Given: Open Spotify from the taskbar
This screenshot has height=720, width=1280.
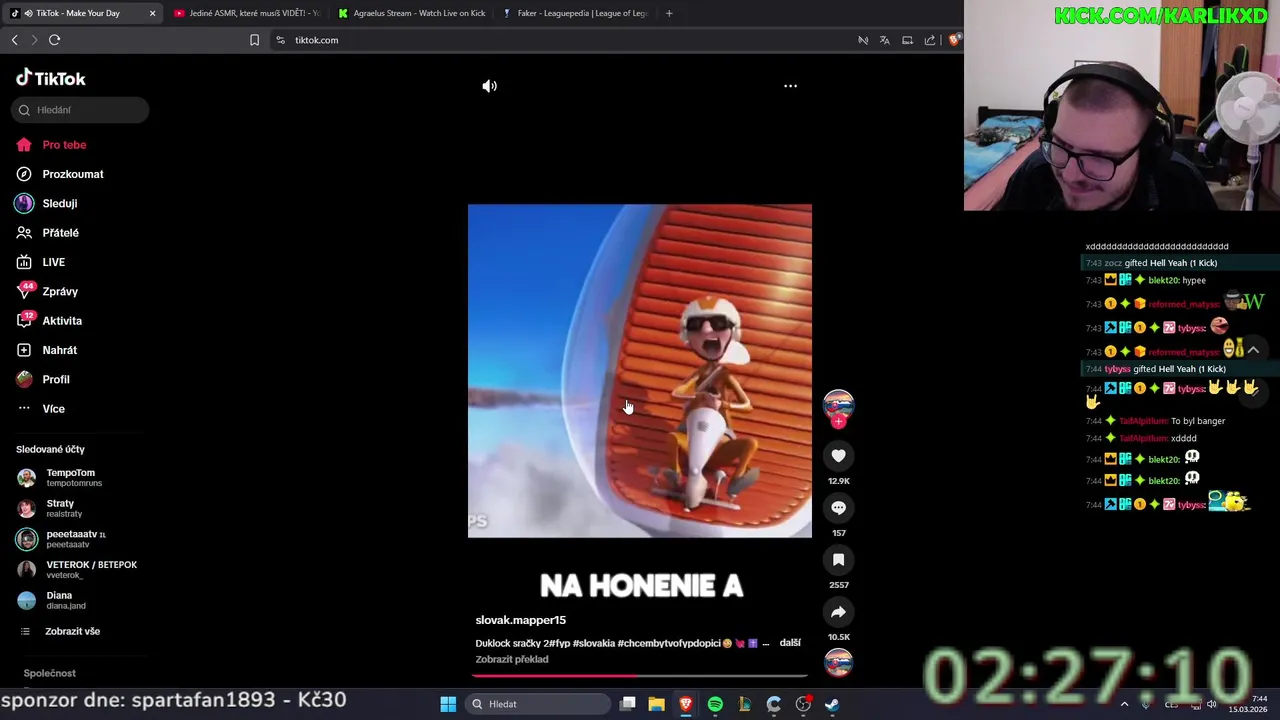Looking at the screenshot, I should pos(715,704).
